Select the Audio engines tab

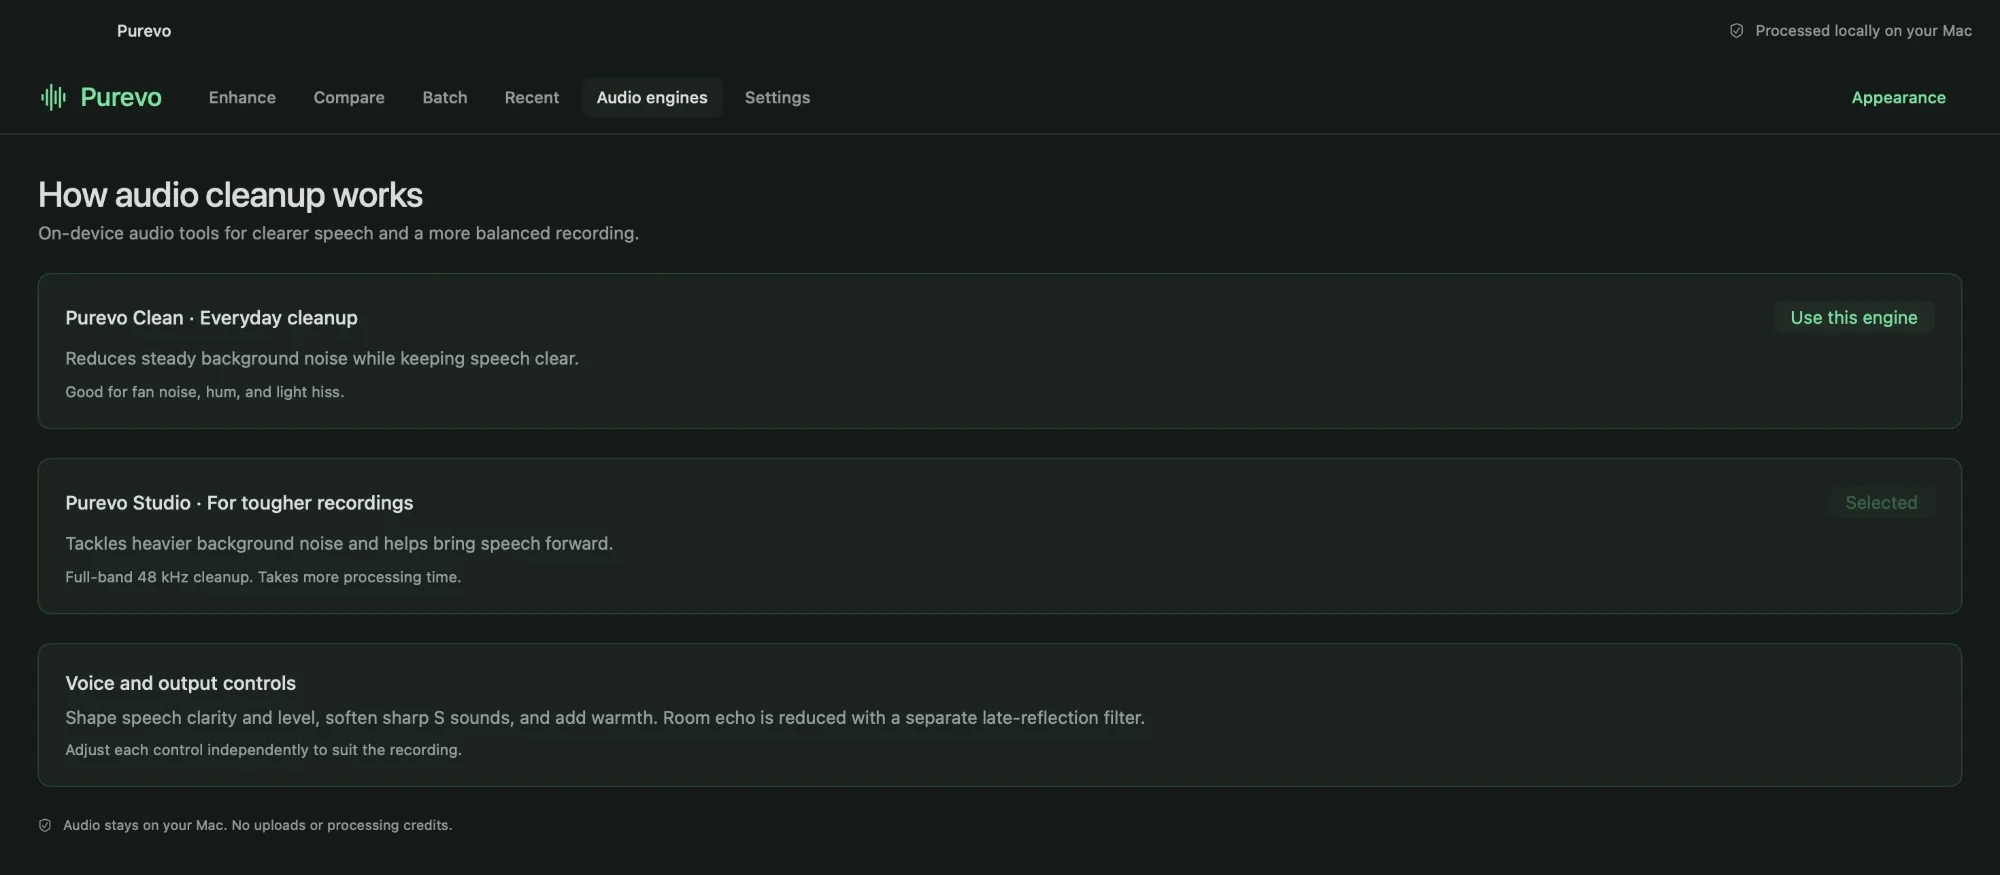[x=652, y=97]
